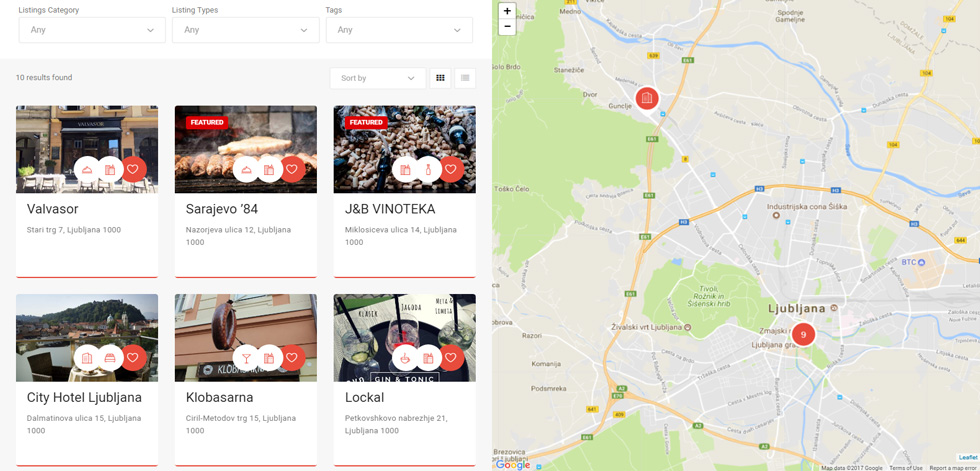The image size is (980, 471).
Task: Favorite the Valvasor listing with heart icon
Action: [x=133, y=169]
